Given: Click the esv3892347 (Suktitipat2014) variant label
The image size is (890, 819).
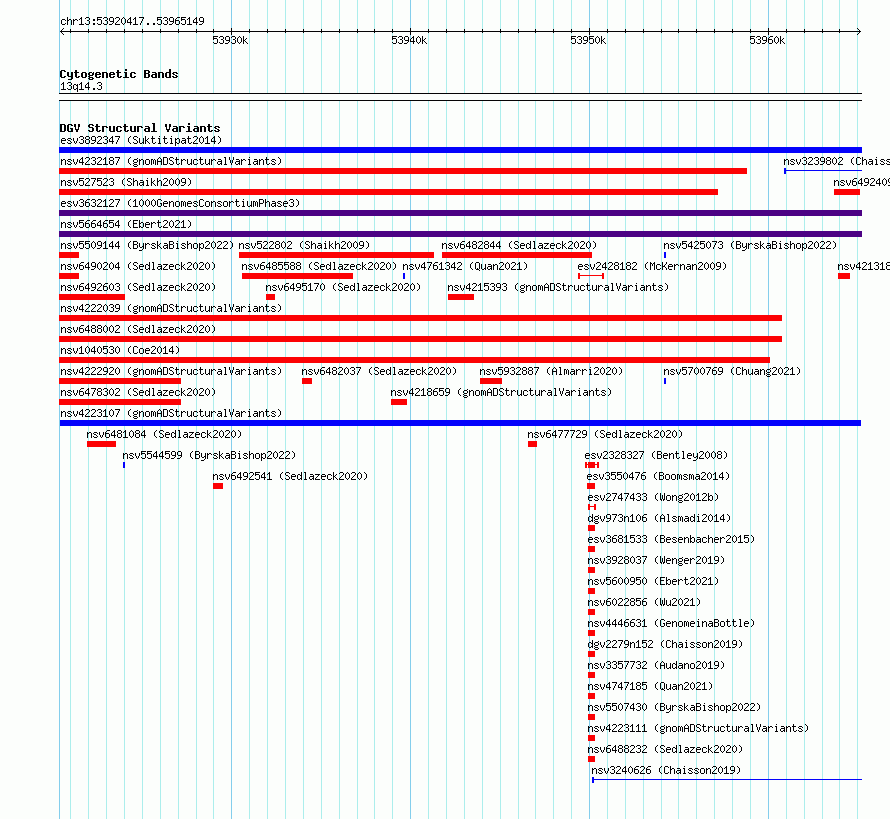Looking at the screenshot, I should tap(141, 140).
